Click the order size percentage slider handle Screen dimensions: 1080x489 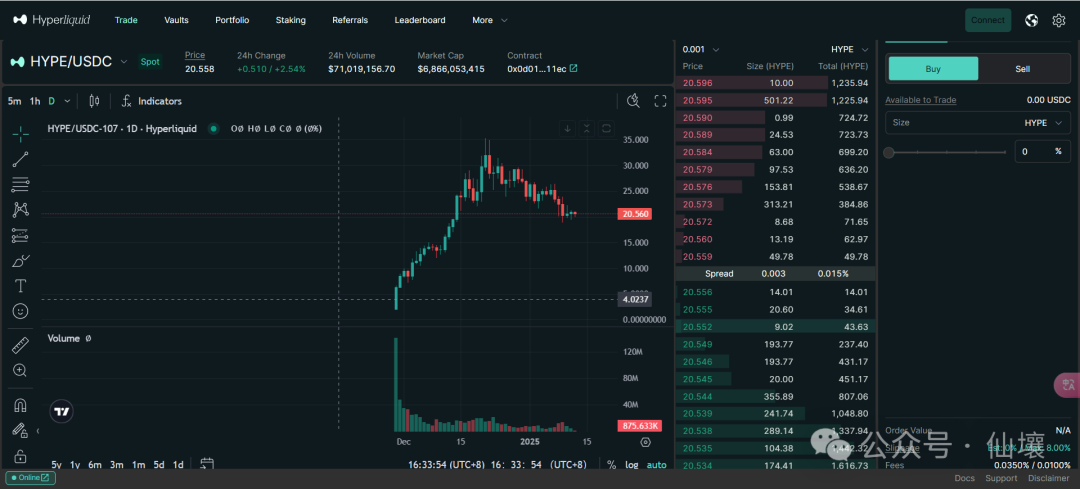[889, 152]
